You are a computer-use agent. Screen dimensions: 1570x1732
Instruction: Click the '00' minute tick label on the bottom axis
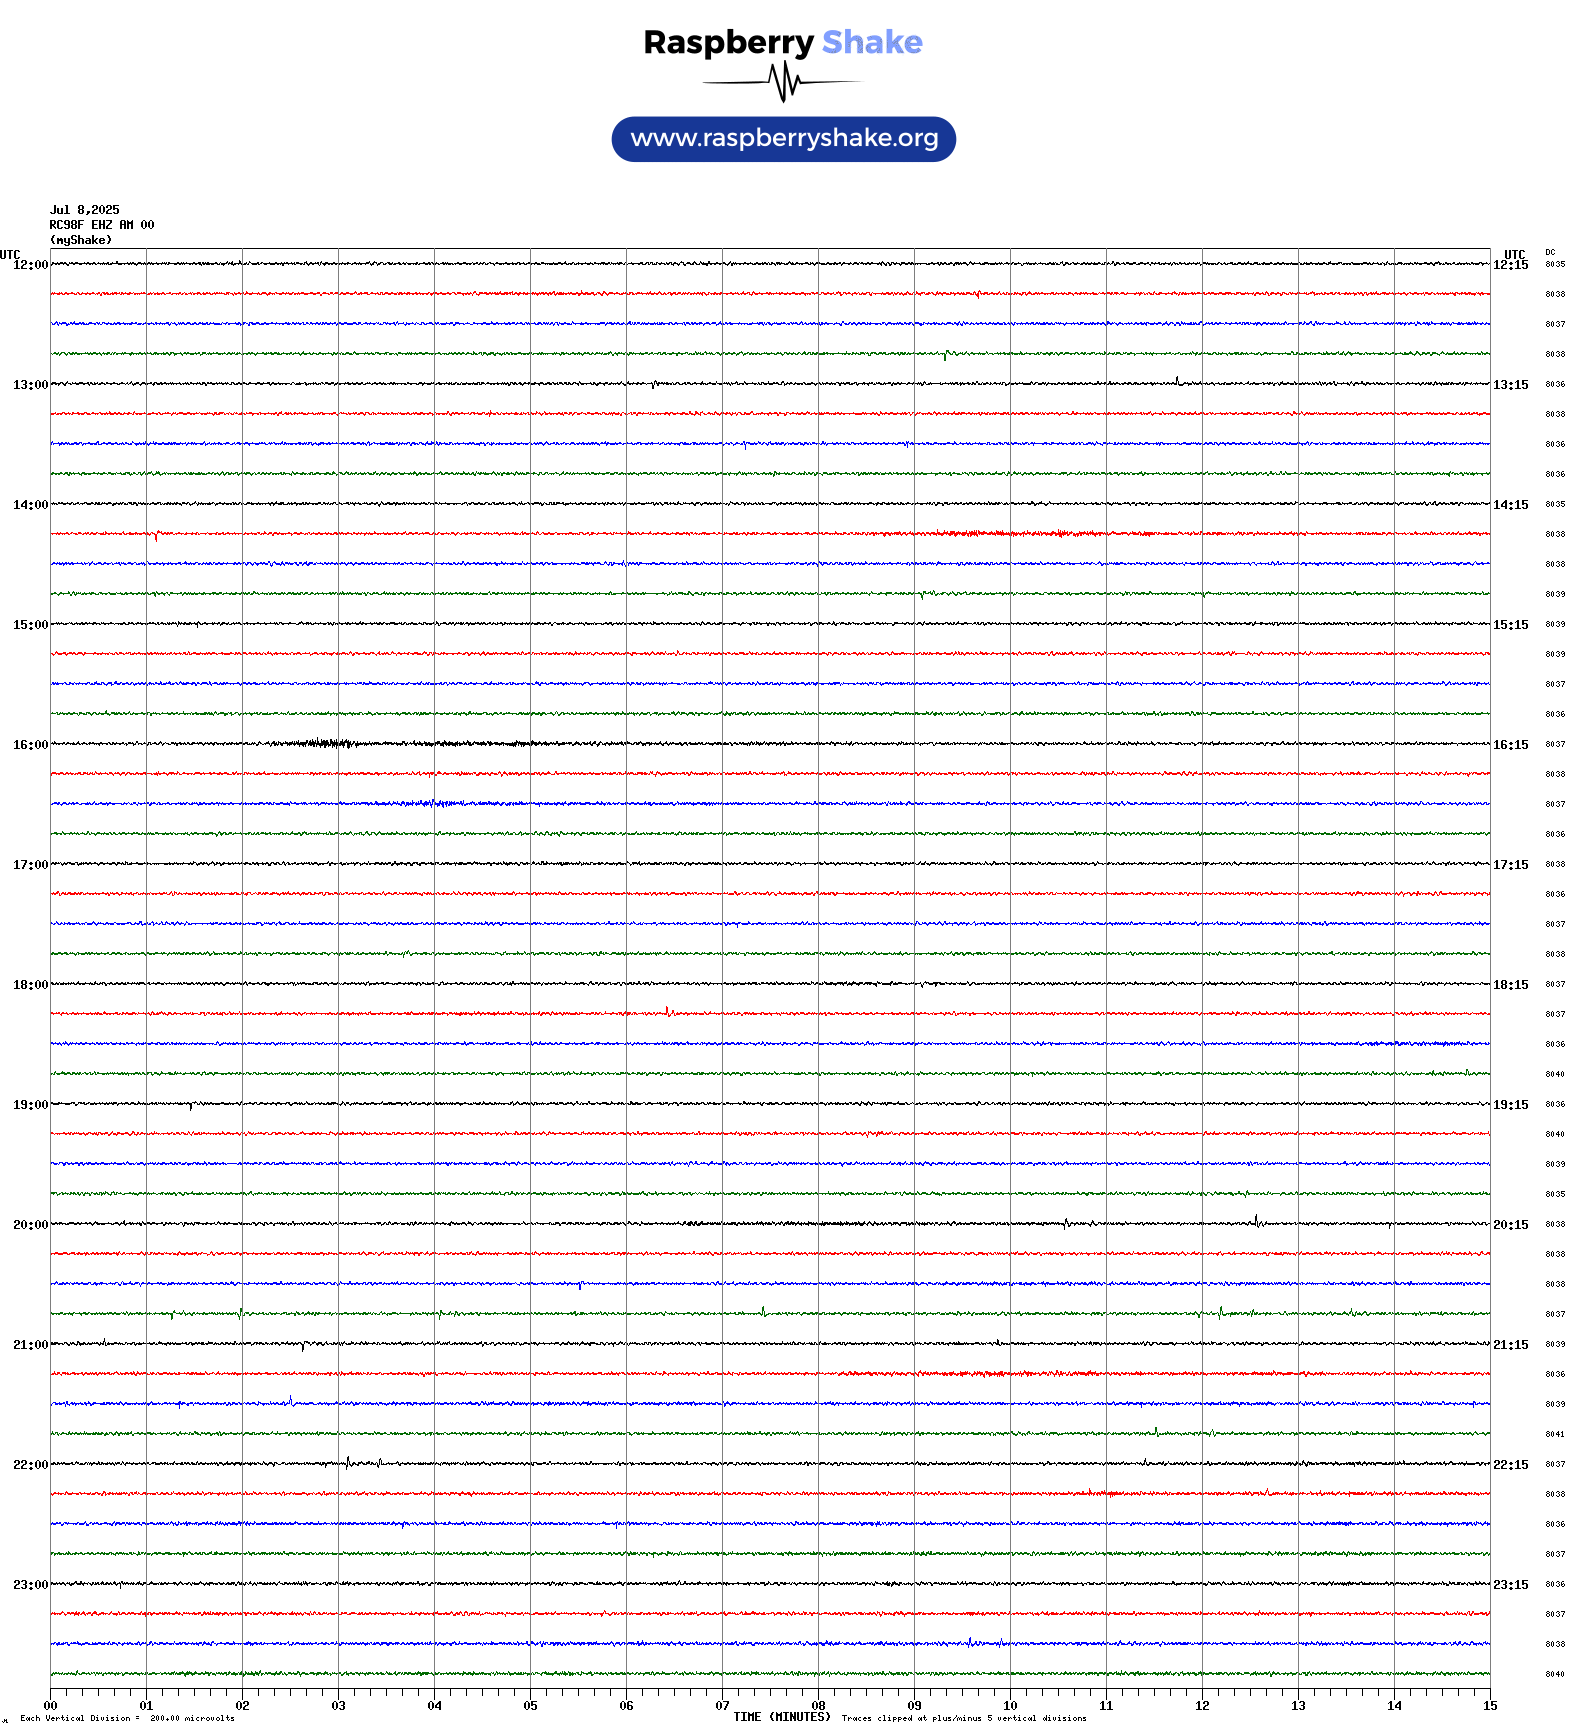click(50, 1706)
